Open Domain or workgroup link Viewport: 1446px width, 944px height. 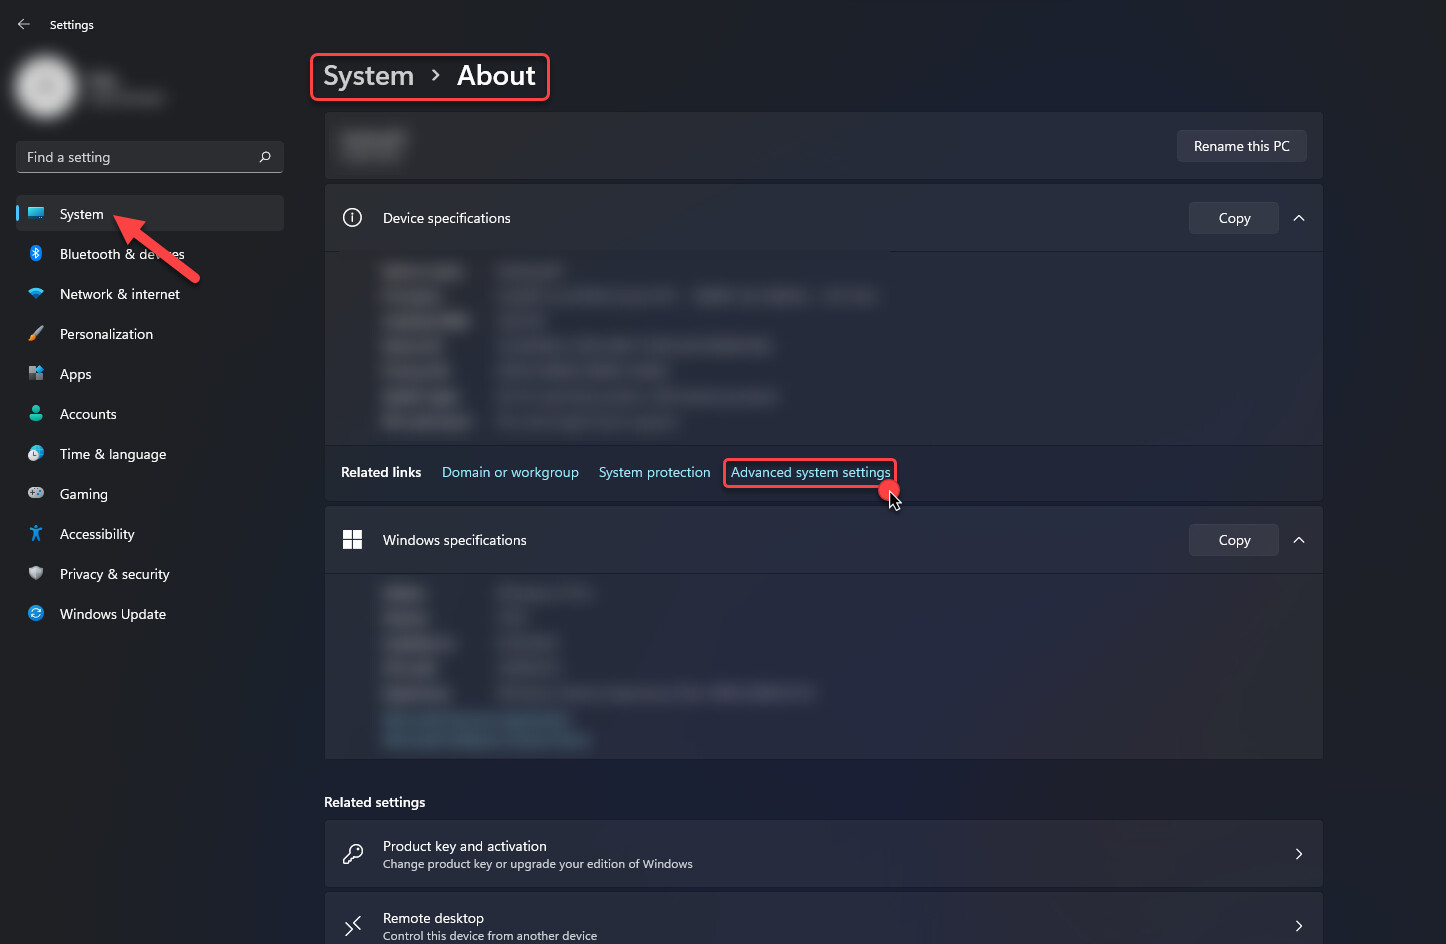[x=510, y=472]
